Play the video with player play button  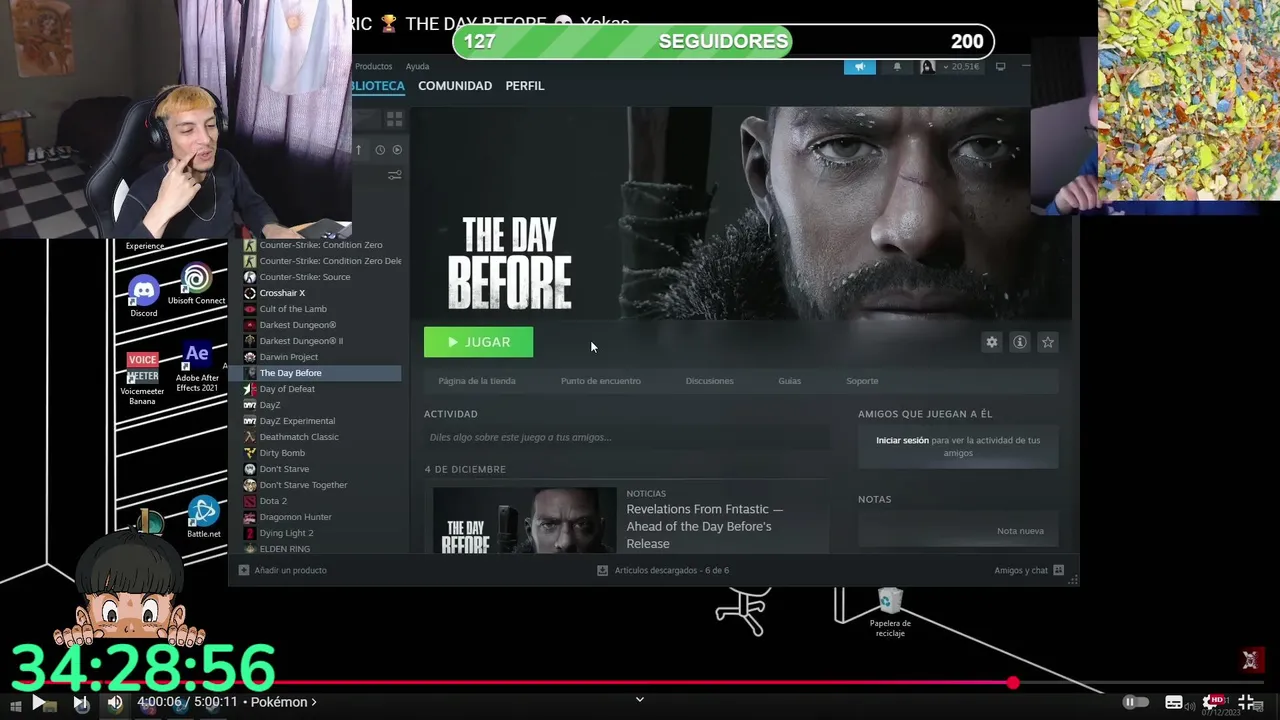pyautogui.click(x=38, y=702)
